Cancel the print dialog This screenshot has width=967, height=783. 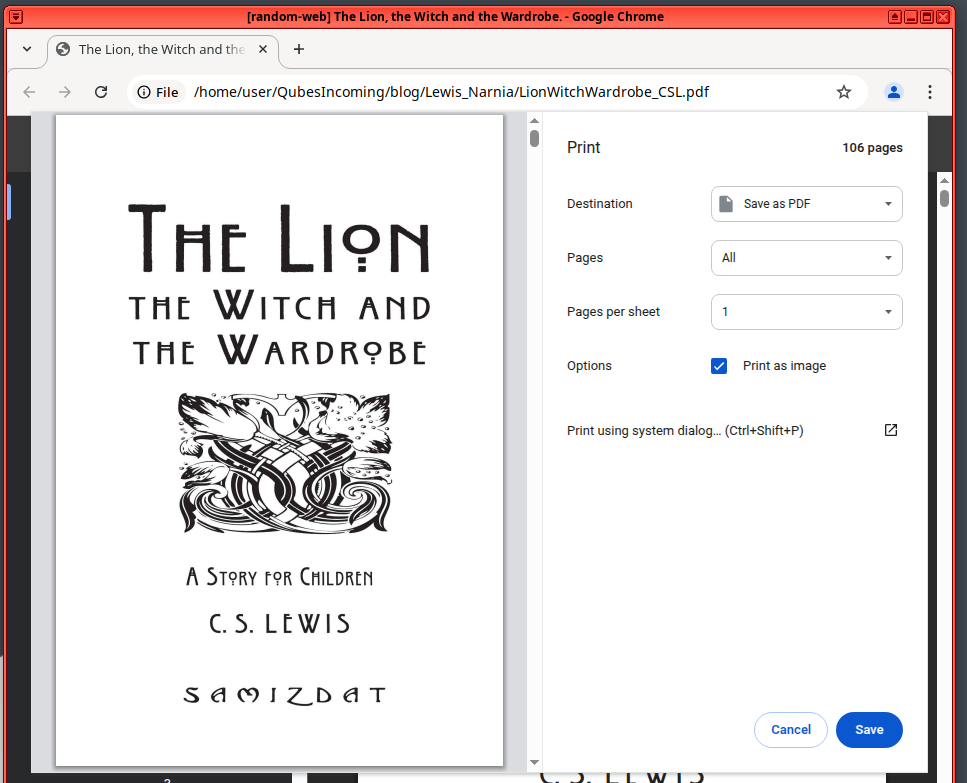click(x=790, y=730)
